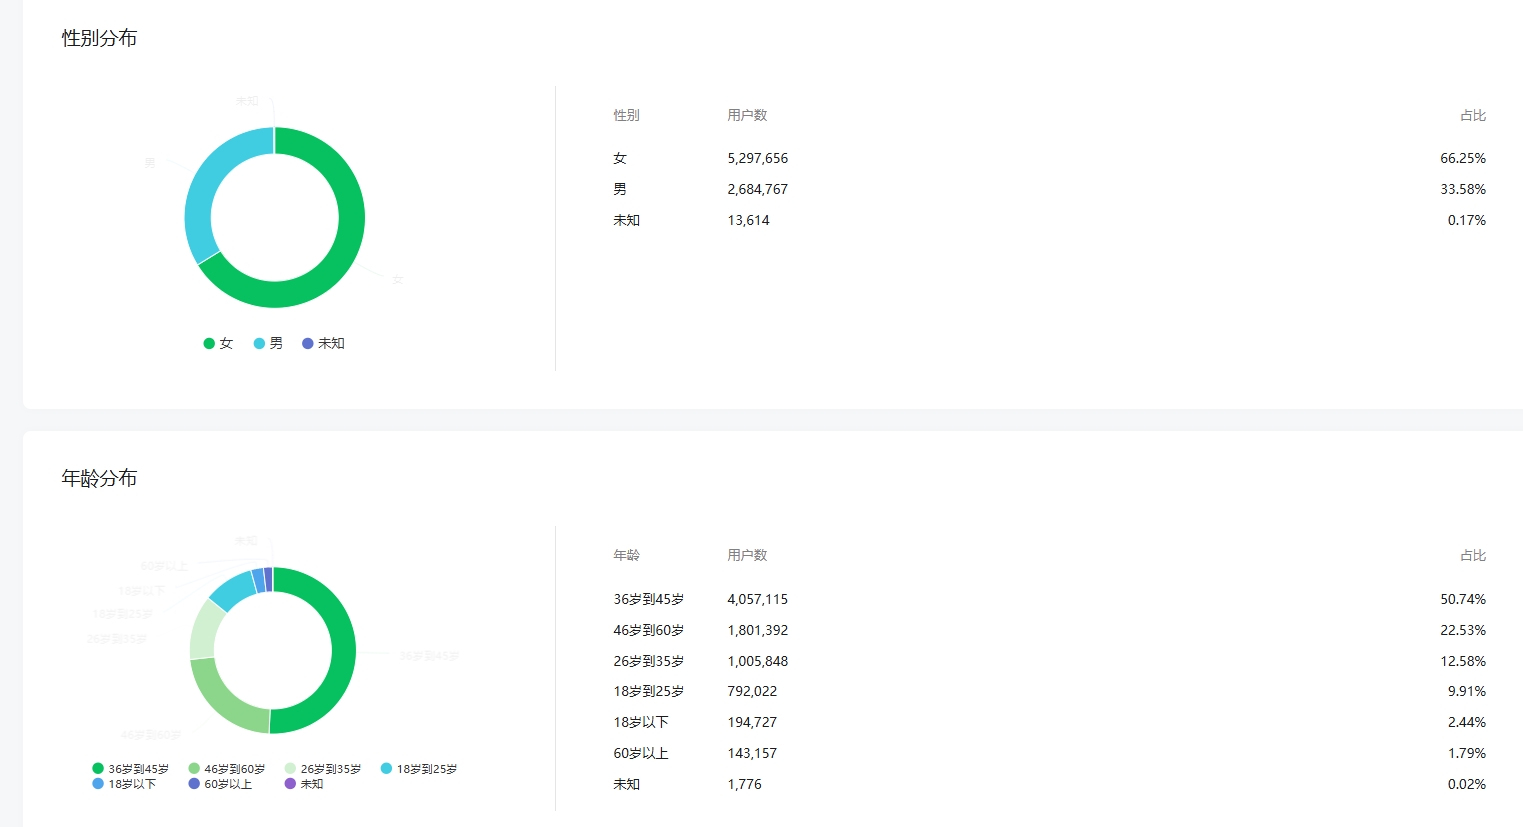Image resolution: width=1523 pixels, height=827 pixels.
Task: Click the user count 2,684,767
Action: [757, 189]
